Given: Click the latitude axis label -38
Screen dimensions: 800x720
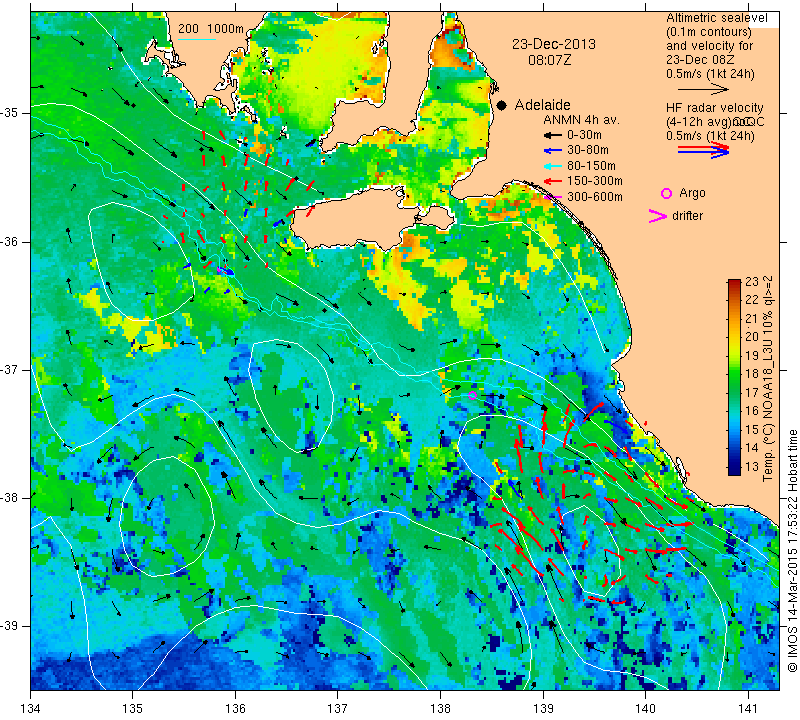Looking at the screenshot, I should tap(11, 498).
